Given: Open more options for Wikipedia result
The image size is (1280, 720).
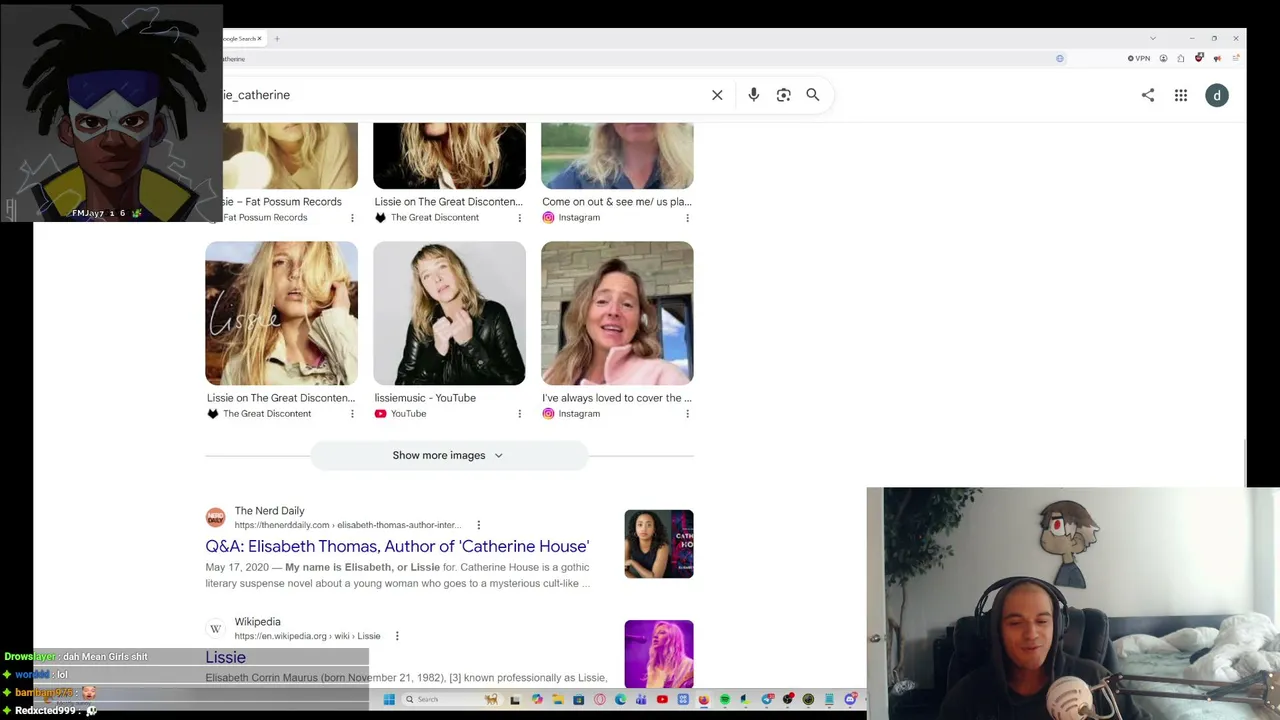Looking at the screenshot, I should [x=397, y=636].
